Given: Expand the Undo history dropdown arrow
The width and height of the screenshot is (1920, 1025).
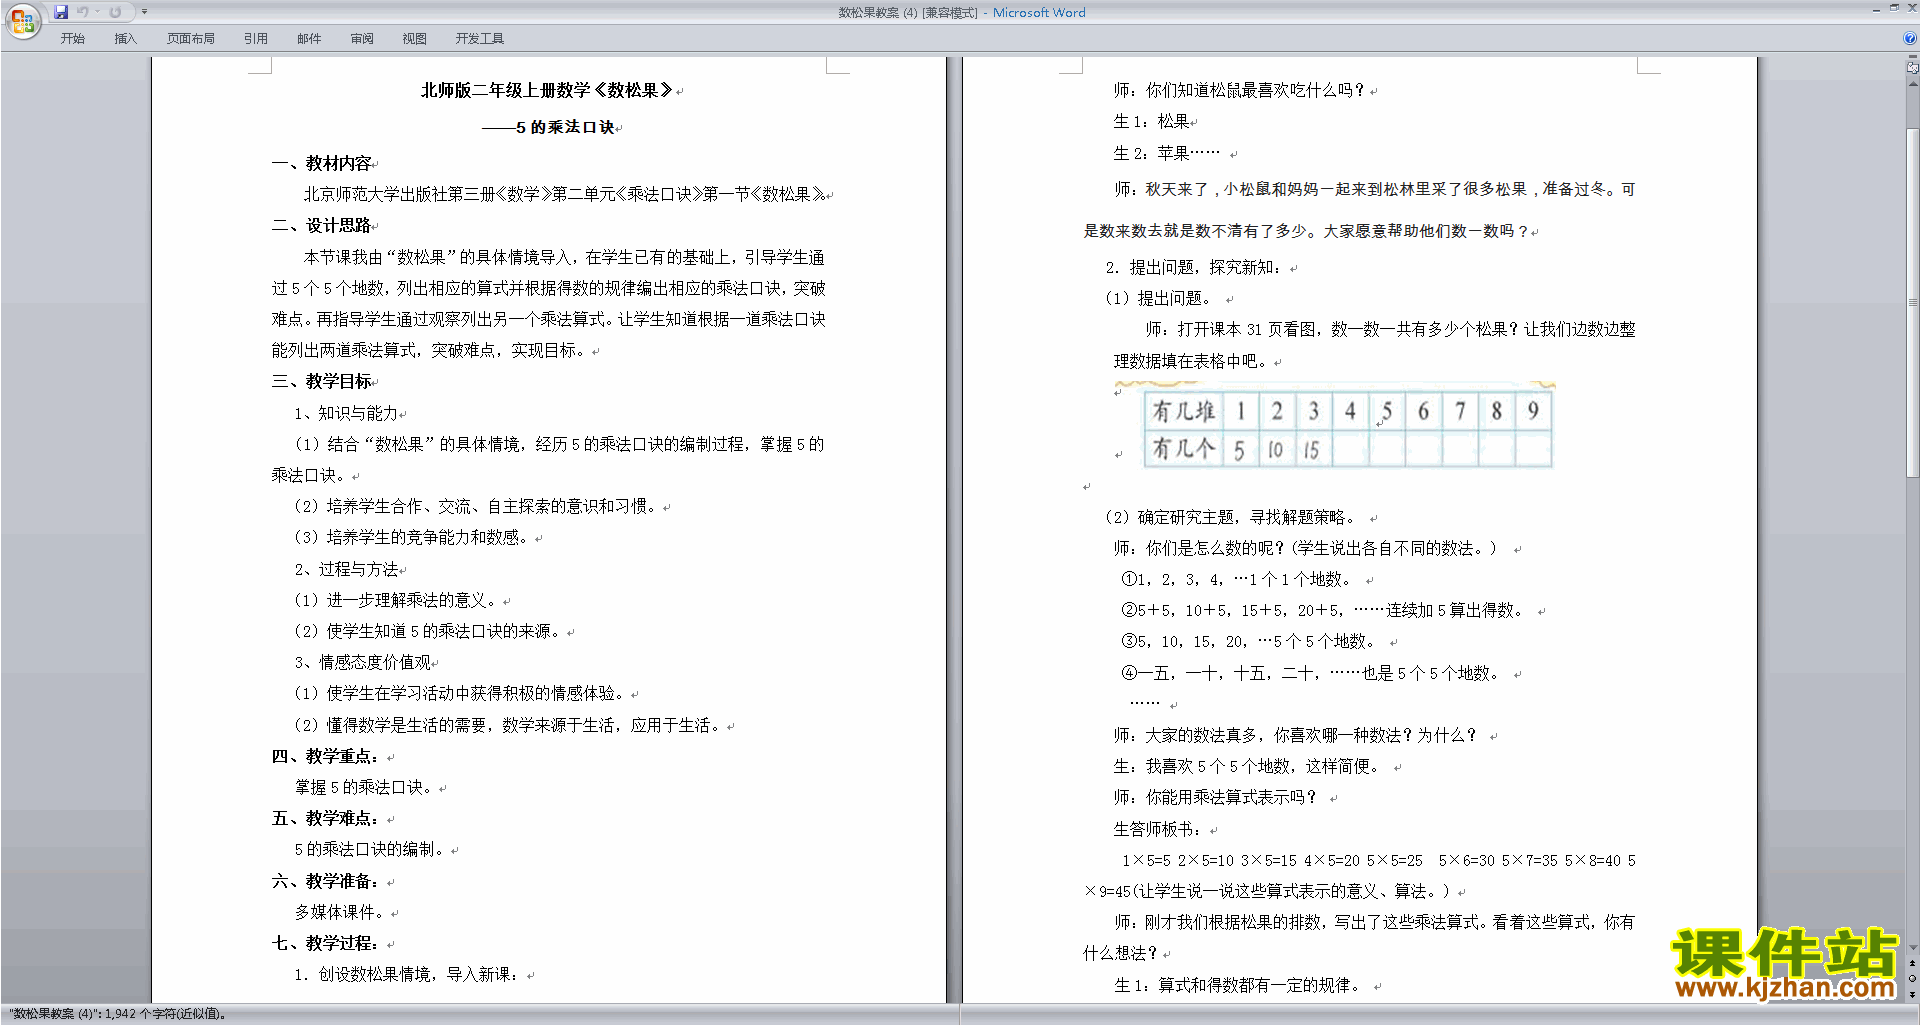Looking at the screenshot, I should [98, 12].
